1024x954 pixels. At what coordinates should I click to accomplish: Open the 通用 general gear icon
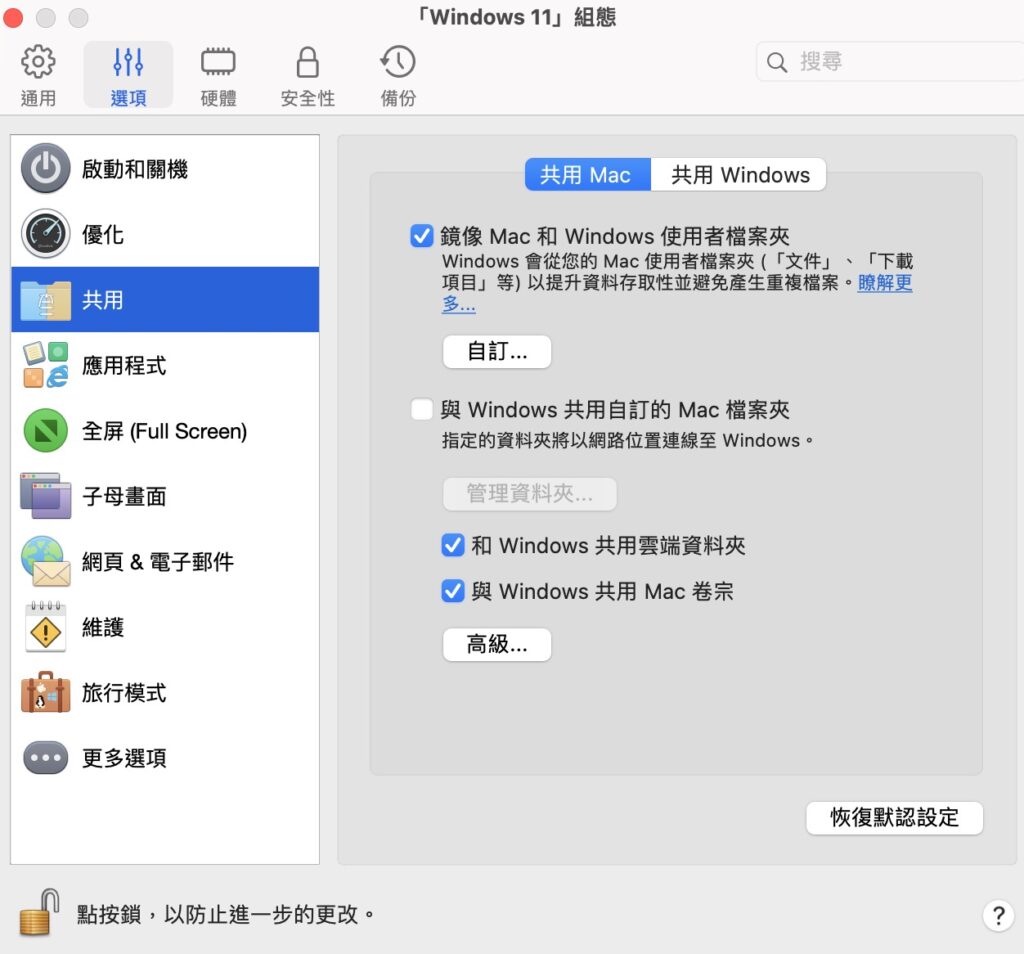click(x=38, y=62)
